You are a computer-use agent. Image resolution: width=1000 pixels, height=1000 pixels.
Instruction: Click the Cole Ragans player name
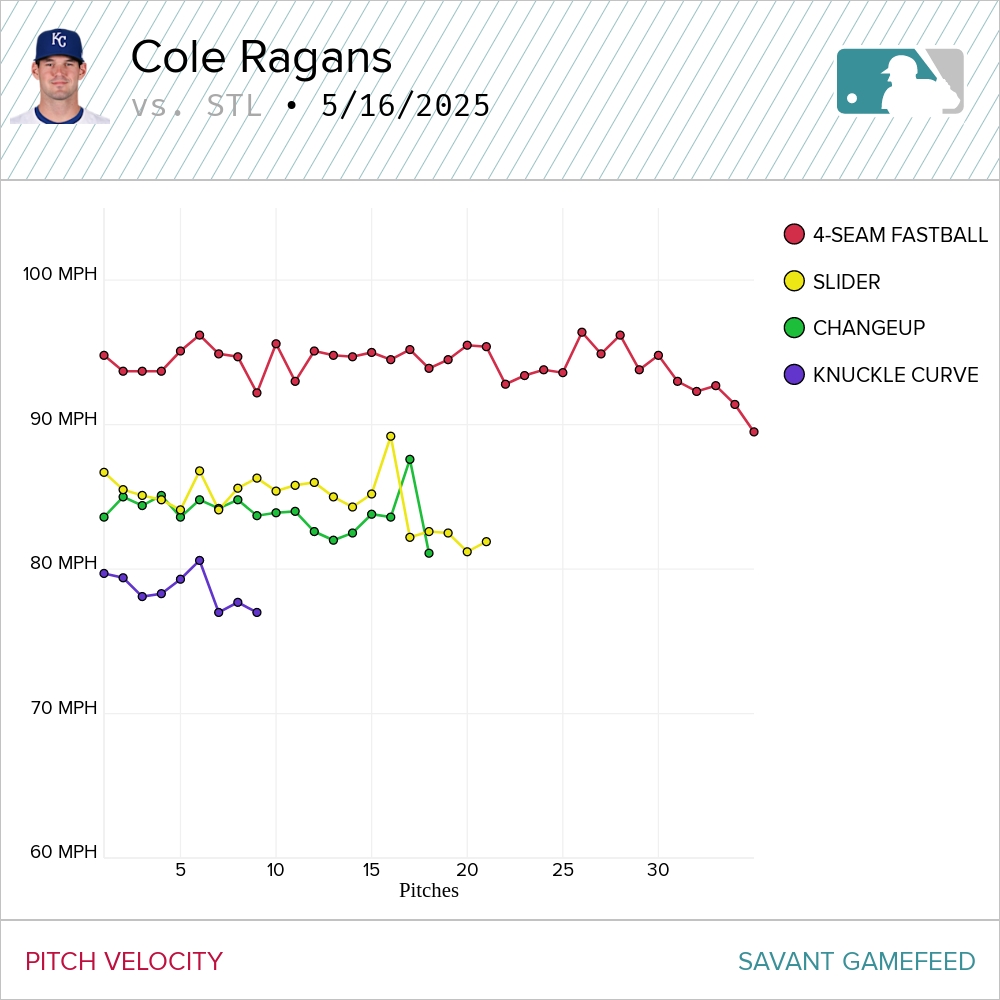(x=261, y=57)
